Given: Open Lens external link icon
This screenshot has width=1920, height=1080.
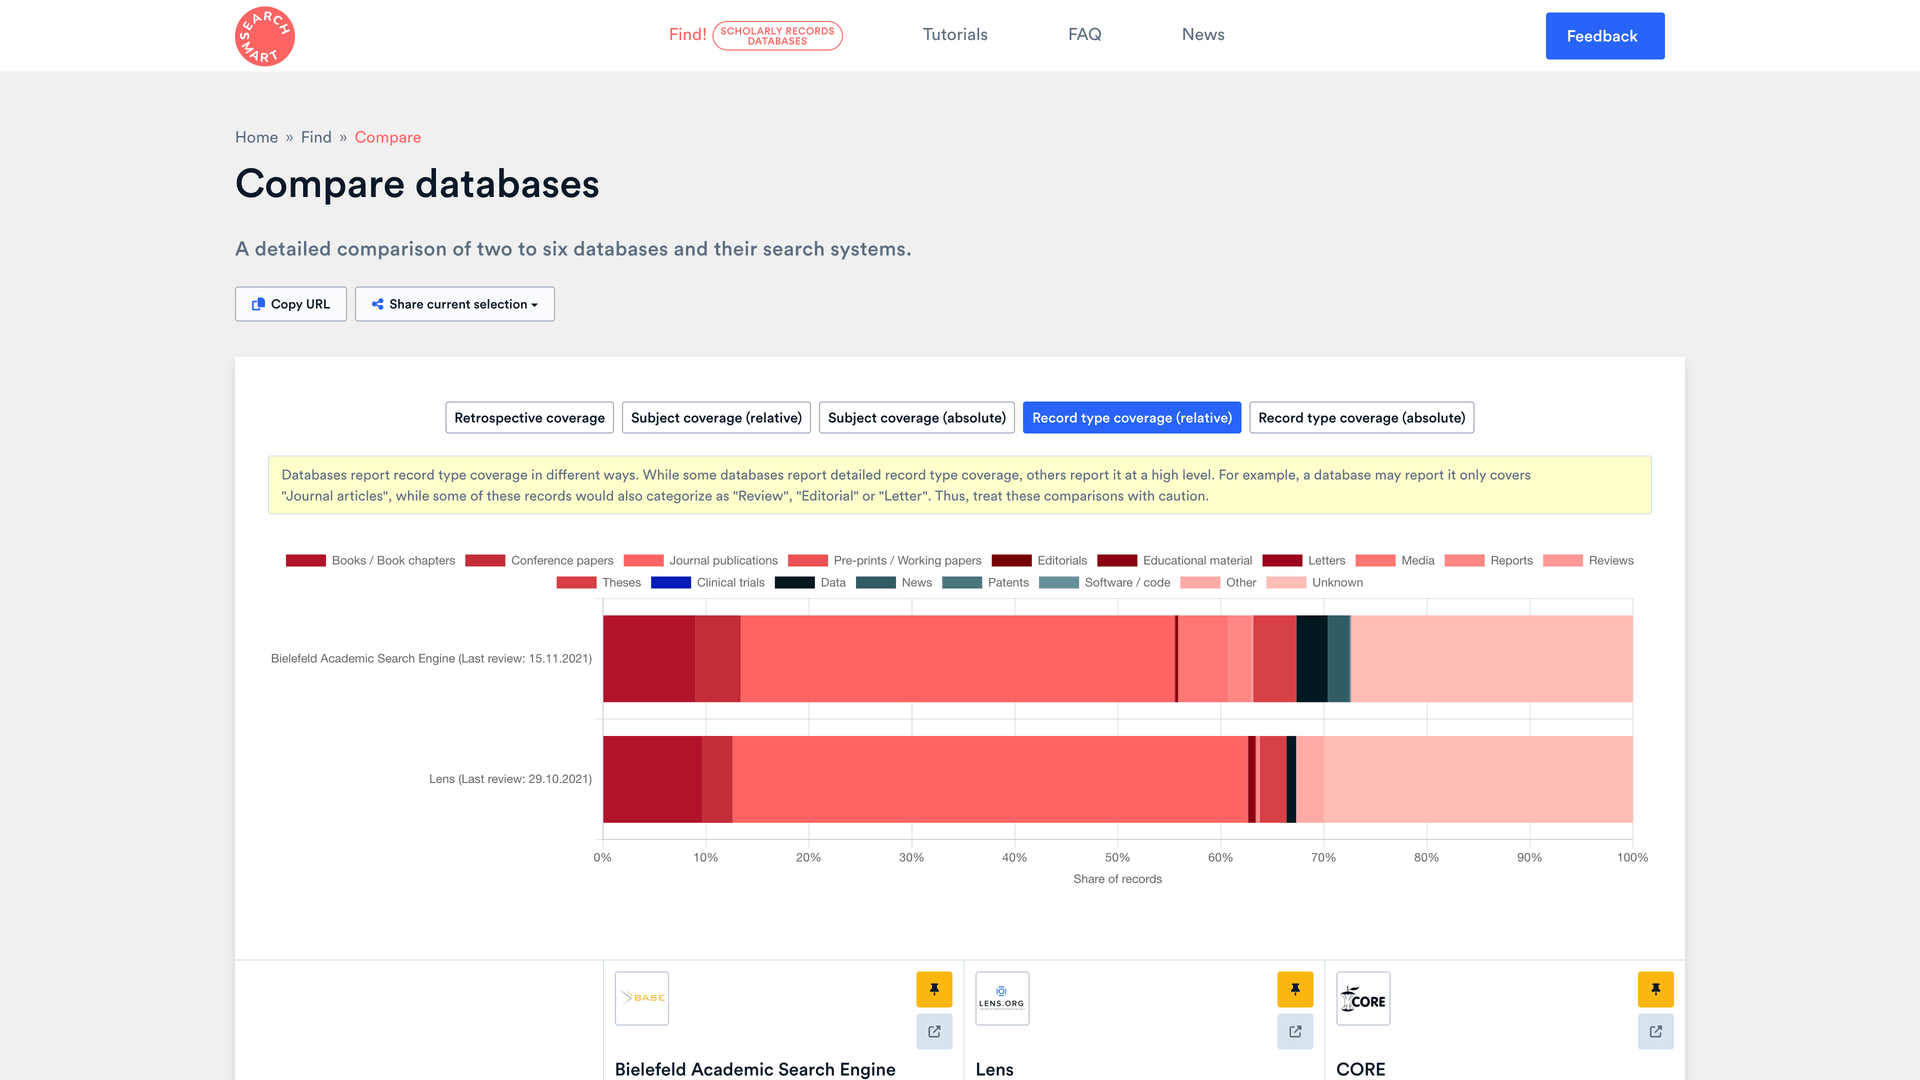Looking at the screenshot, I should pyautogui.click(x=1294, y=1031).
